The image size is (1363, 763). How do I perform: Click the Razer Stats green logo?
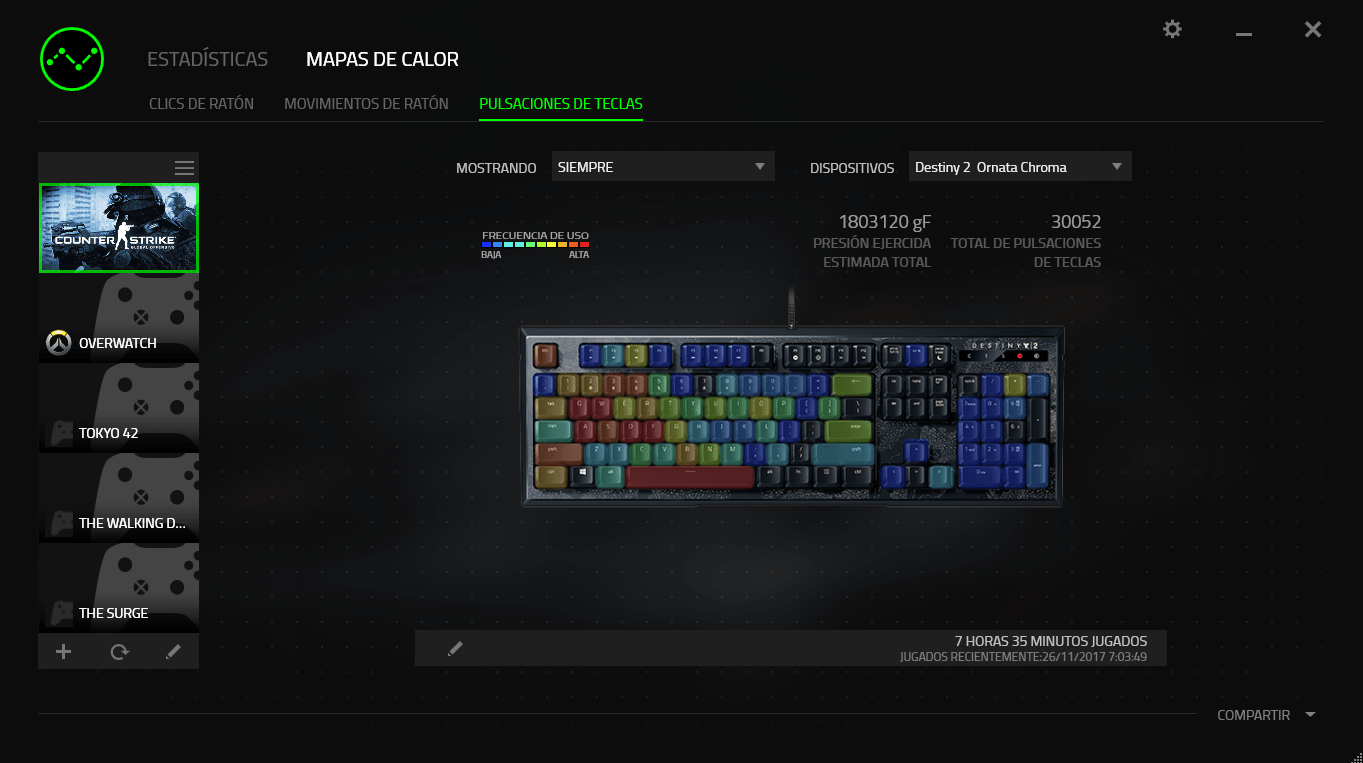[72, 57]
